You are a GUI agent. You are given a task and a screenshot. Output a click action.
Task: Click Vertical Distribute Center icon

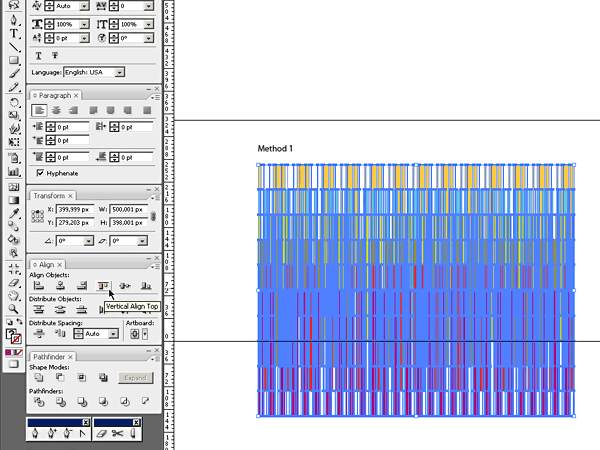pos(60,309)
